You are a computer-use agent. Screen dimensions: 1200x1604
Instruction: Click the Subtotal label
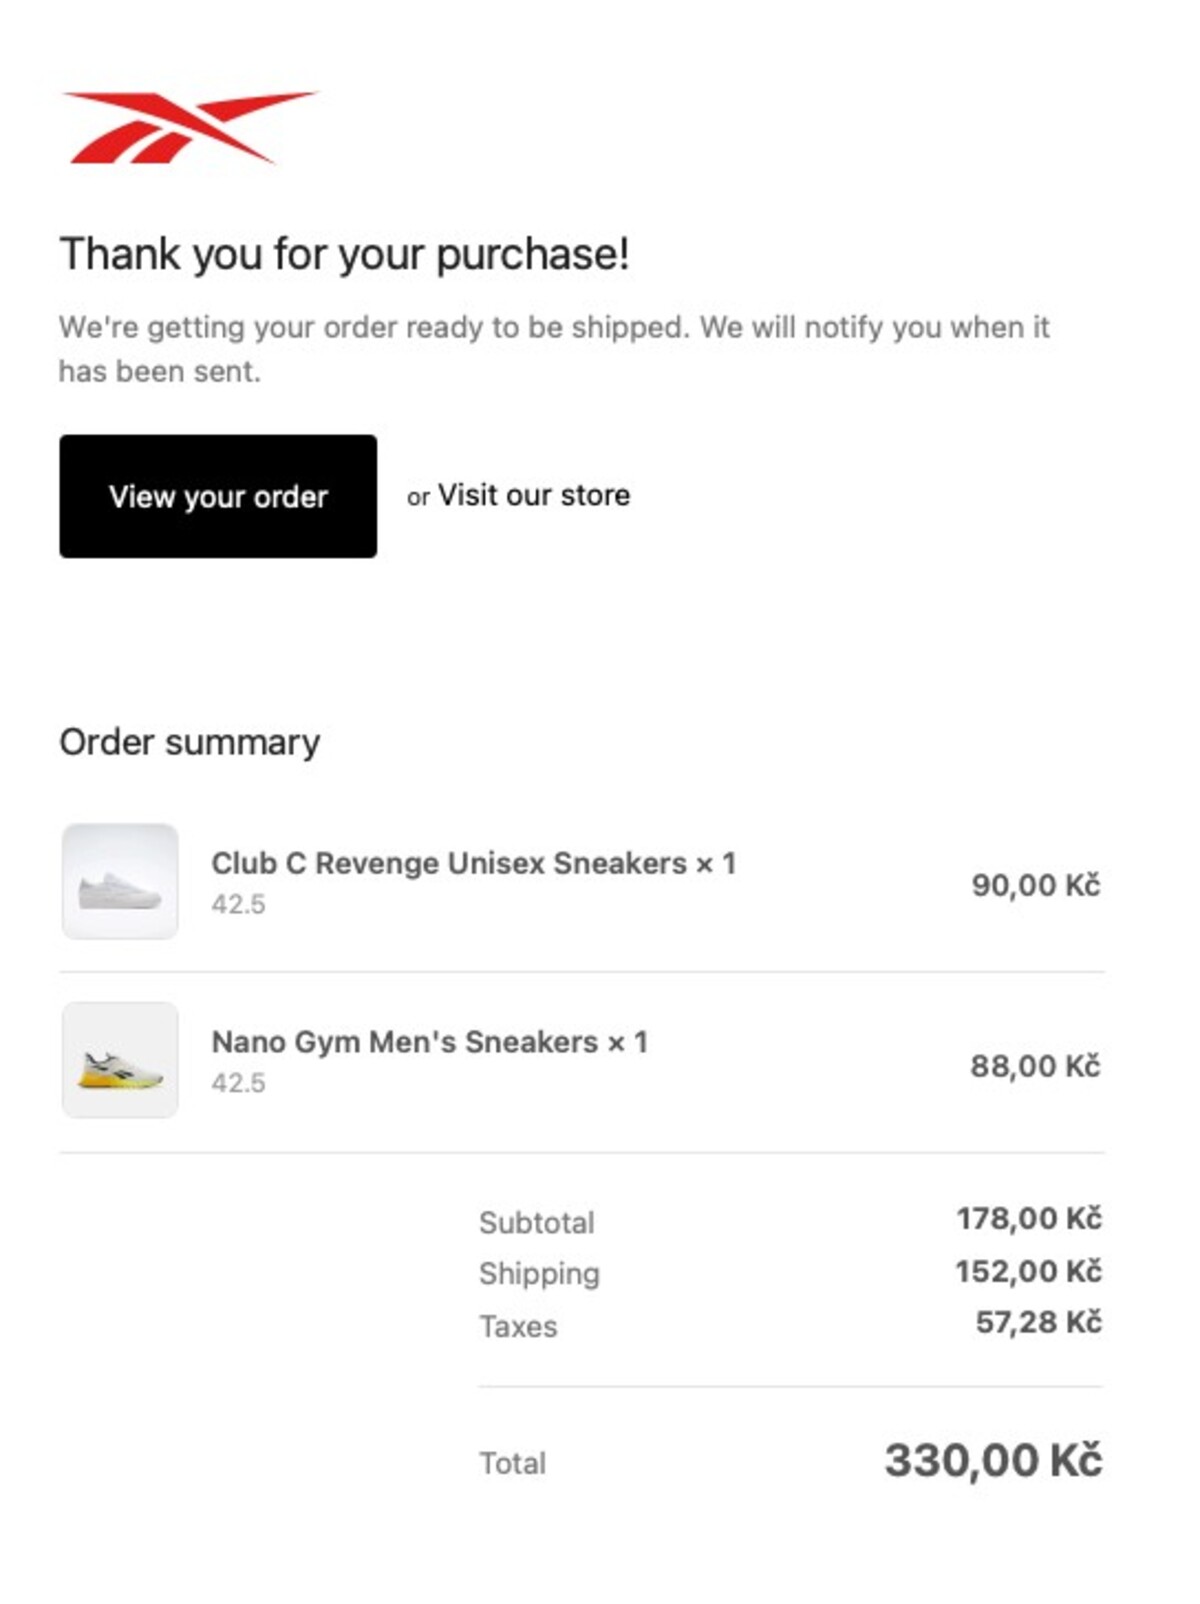[536, 1222]
